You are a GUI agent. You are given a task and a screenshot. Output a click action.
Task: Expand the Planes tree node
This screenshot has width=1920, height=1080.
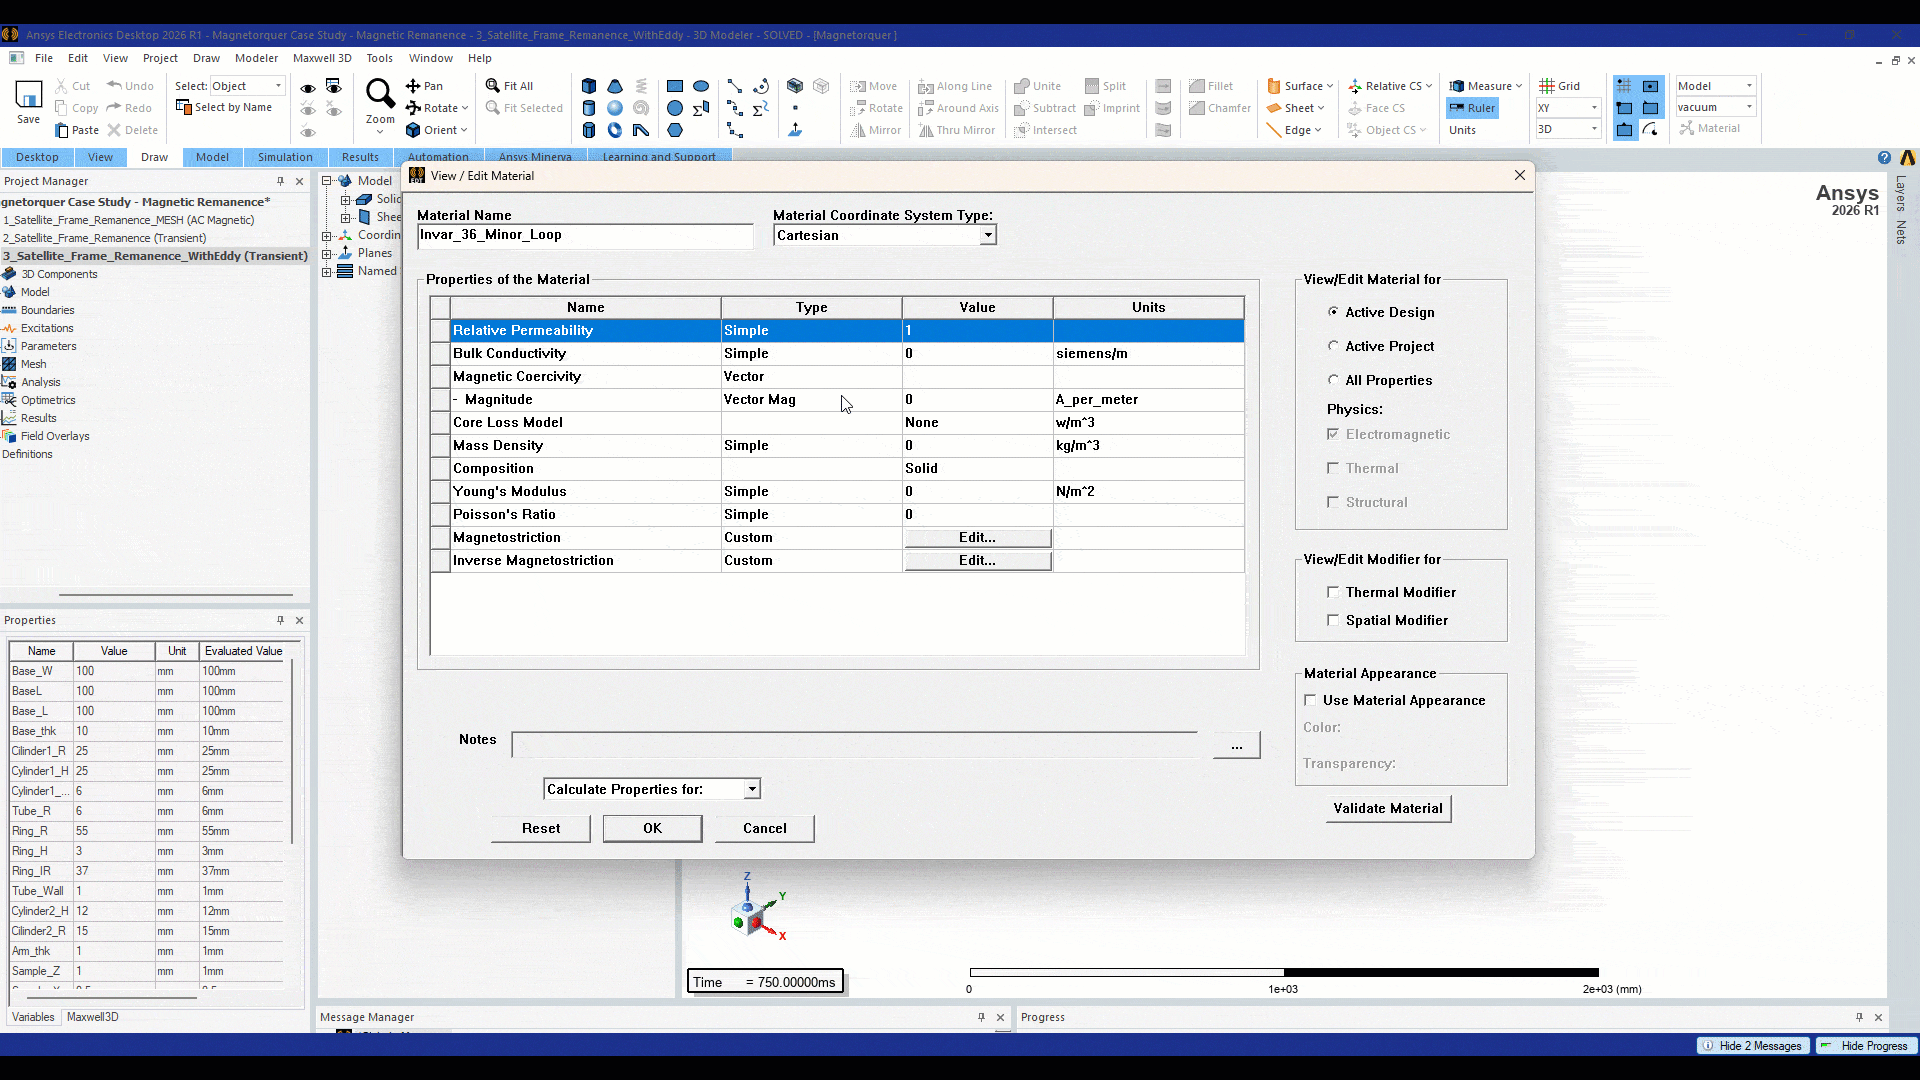(327, 253)
